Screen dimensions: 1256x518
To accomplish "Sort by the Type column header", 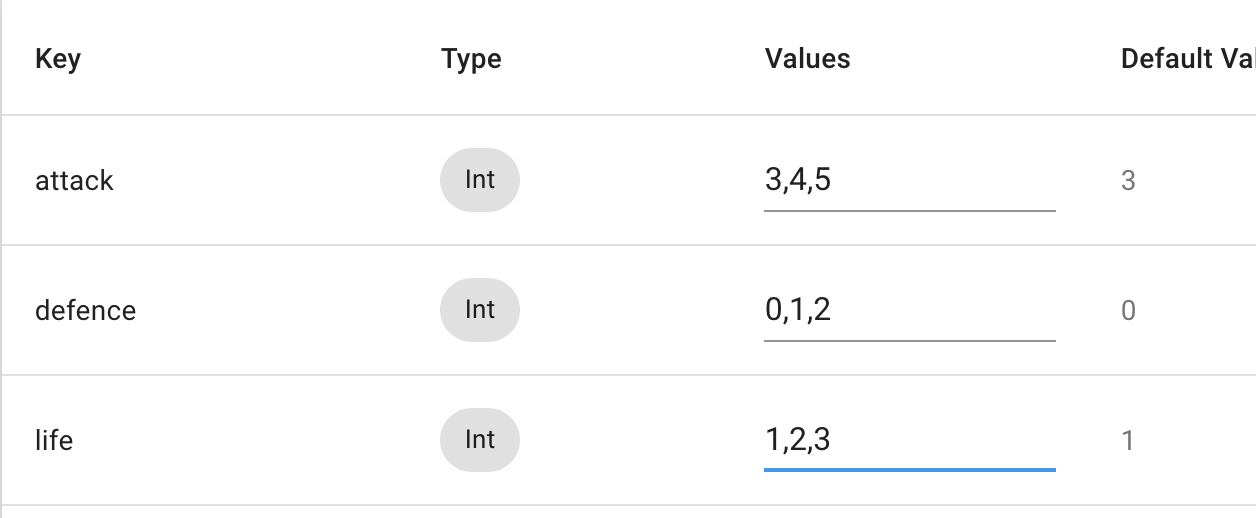I will pyautogui.click(x=471, y=59).
